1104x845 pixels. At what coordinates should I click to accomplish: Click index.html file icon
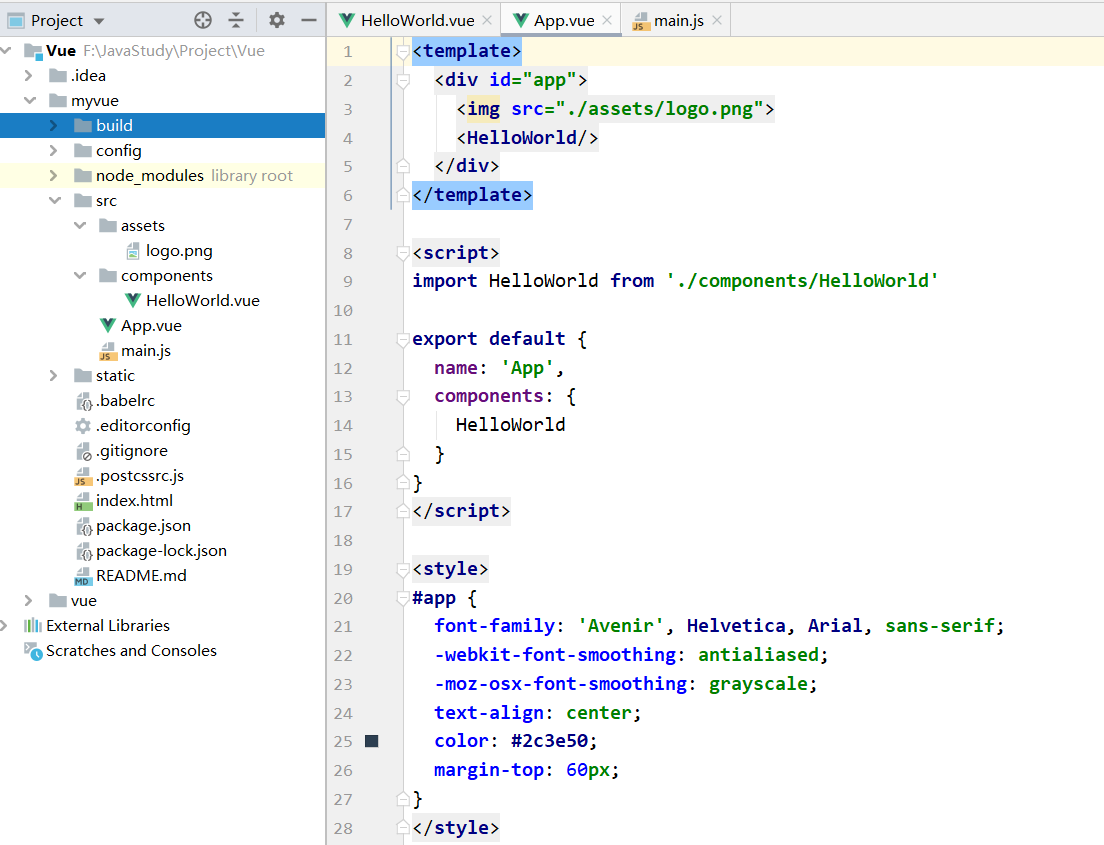pos(83,501)
